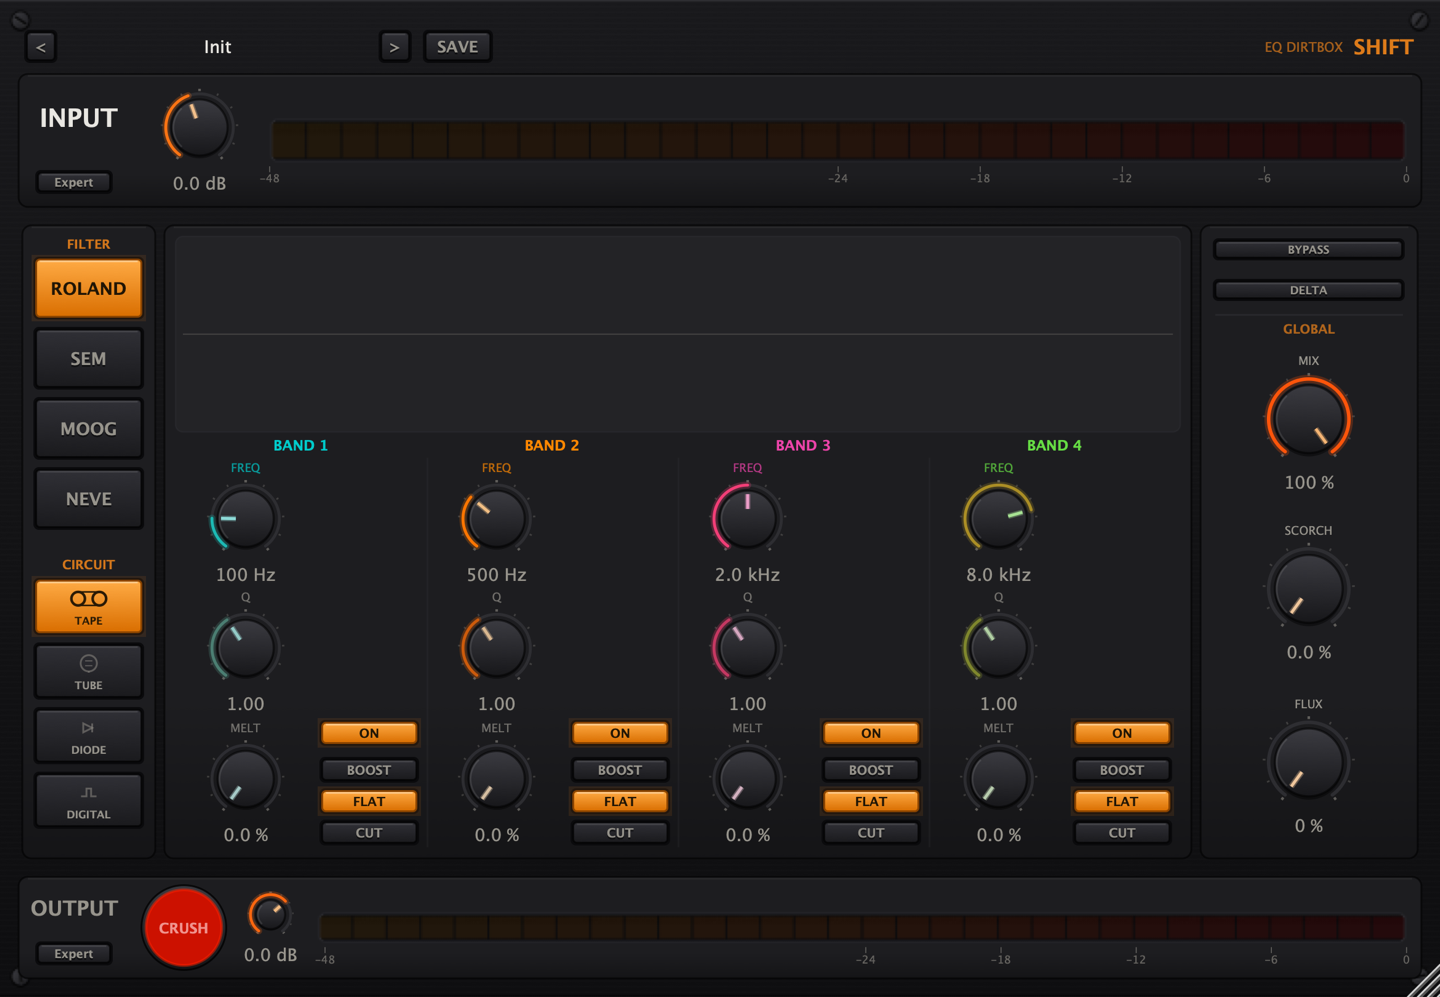This screenshot has height=997, width=1440.
Task: Set Band 3 to FLAT
Action: pos(871,801)
